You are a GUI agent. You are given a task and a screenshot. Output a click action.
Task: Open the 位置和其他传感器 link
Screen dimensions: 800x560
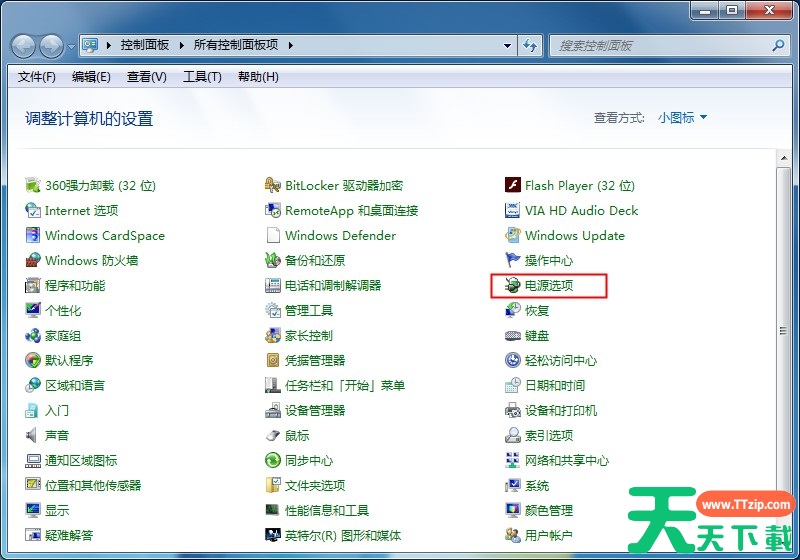tap(93, 486)
